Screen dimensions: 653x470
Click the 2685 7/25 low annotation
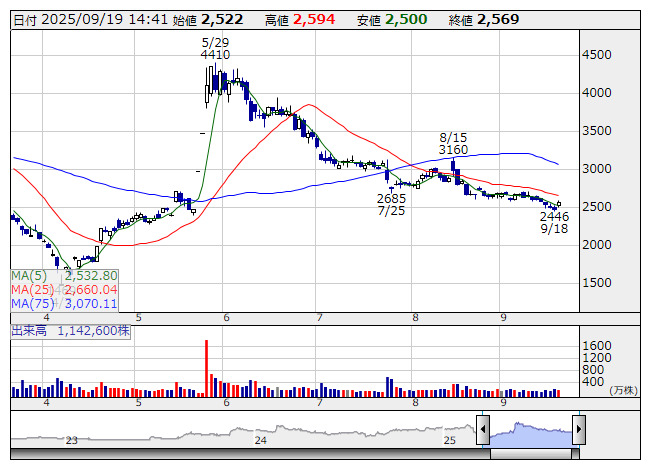click(392, 205)
